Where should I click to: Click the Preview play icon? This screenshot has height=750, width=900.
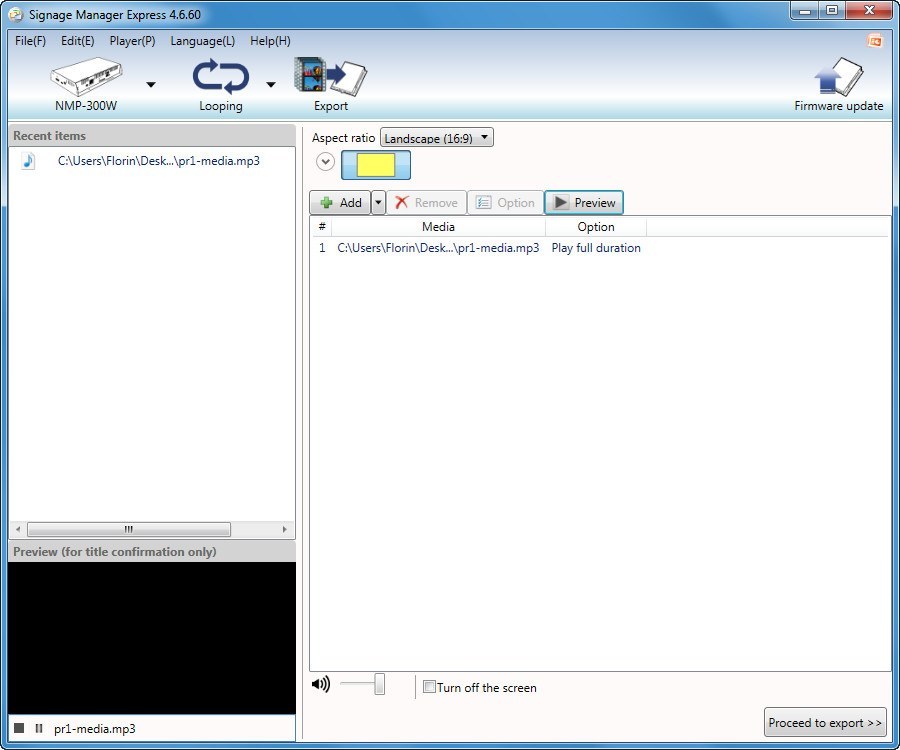click(563, 202)
